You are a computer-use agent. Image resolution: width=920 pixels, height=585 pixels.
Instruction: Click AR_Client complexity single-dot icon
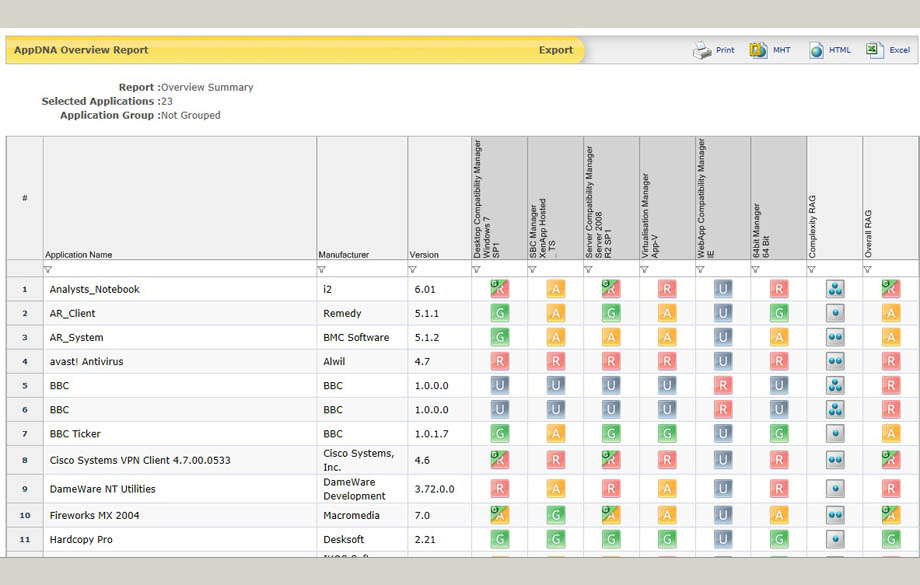tap(835, 313)
